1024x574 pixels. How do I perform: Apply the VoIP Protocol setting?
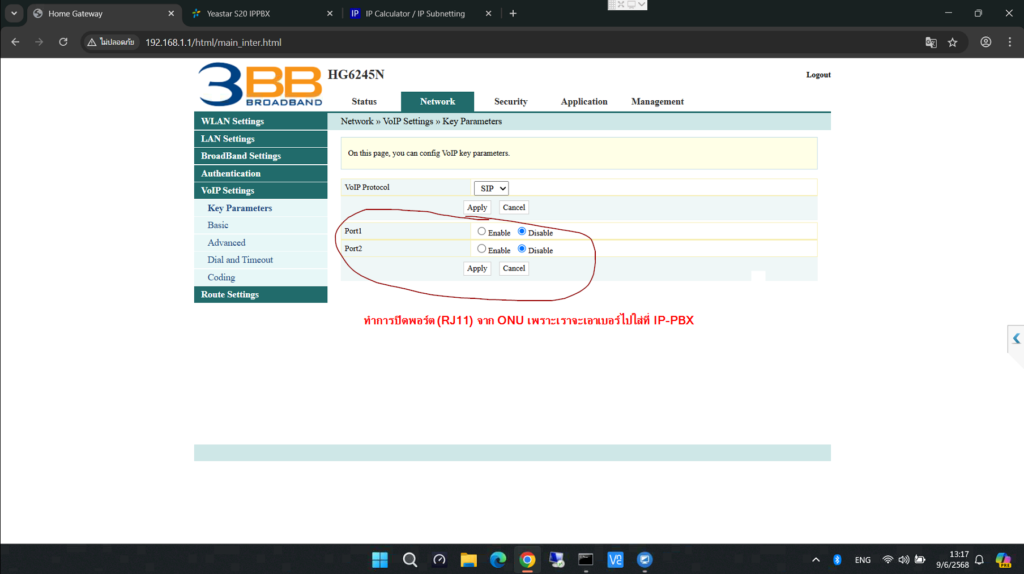tap(477, 208)
